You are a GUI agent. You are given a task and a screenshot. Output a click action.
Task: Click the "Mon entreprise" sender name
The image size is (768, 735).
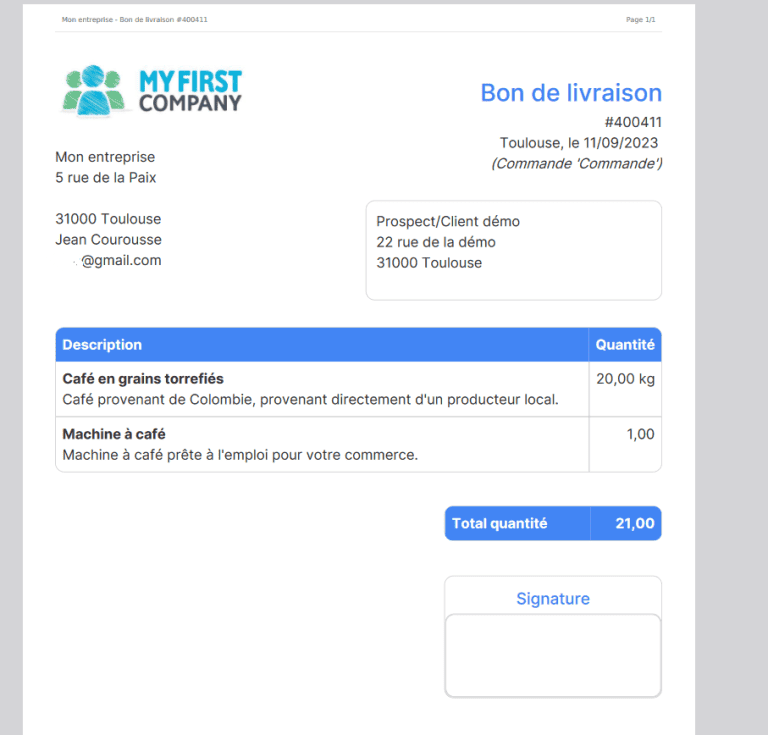click(105, 157)
